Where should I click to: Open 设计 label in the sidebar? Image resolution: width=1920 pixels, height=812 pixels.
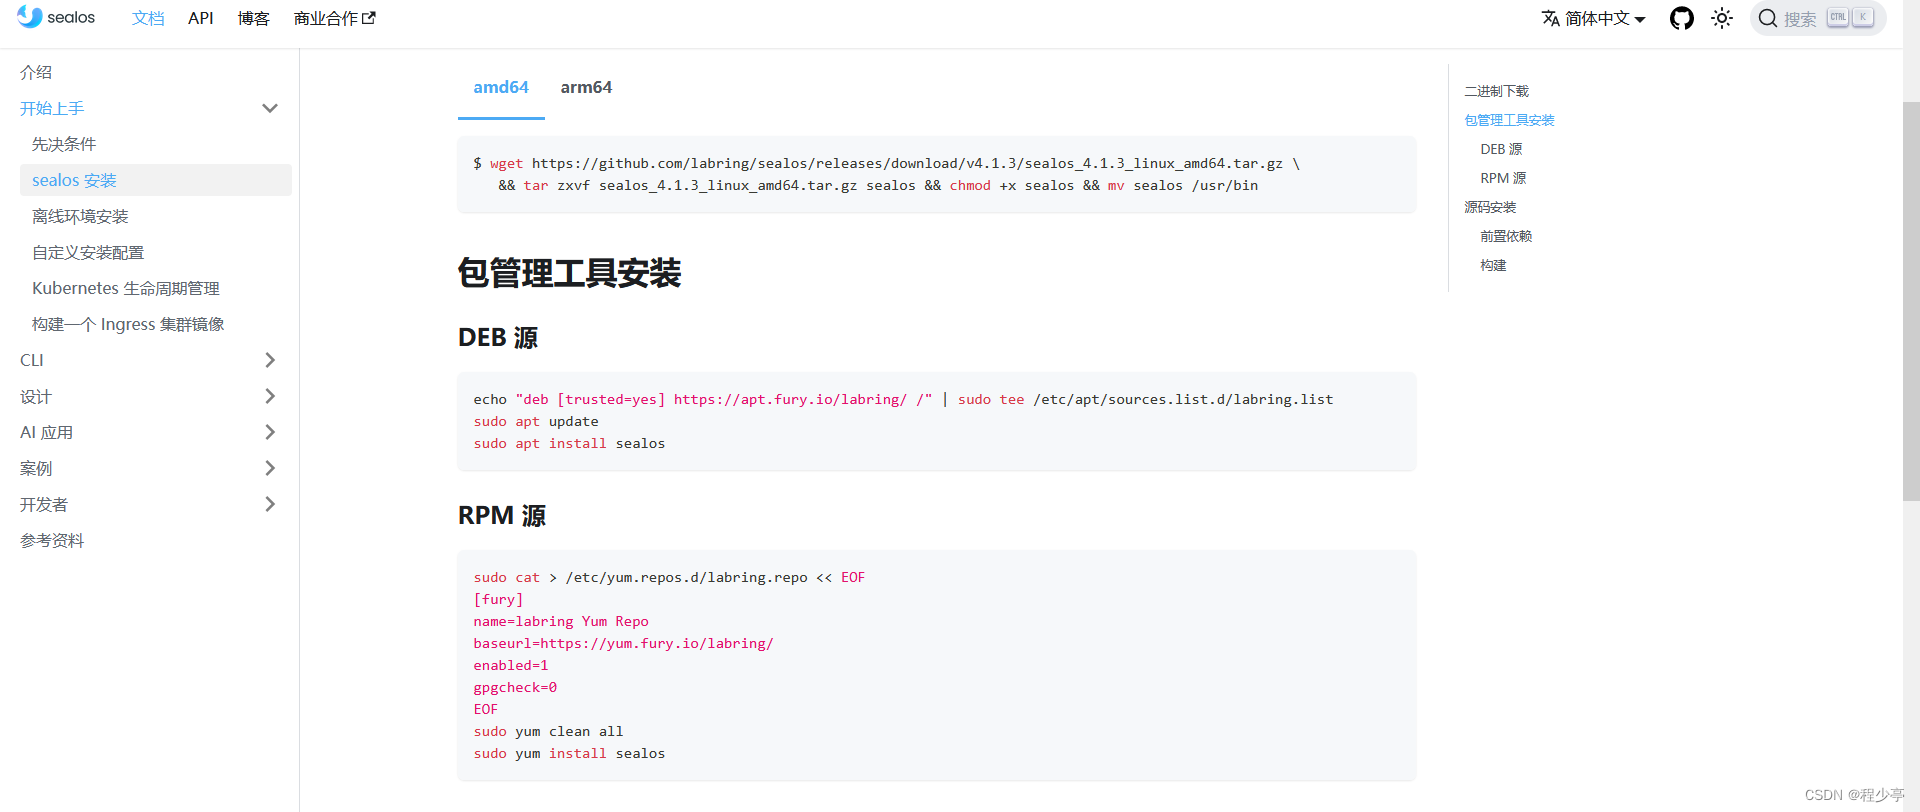36,396
